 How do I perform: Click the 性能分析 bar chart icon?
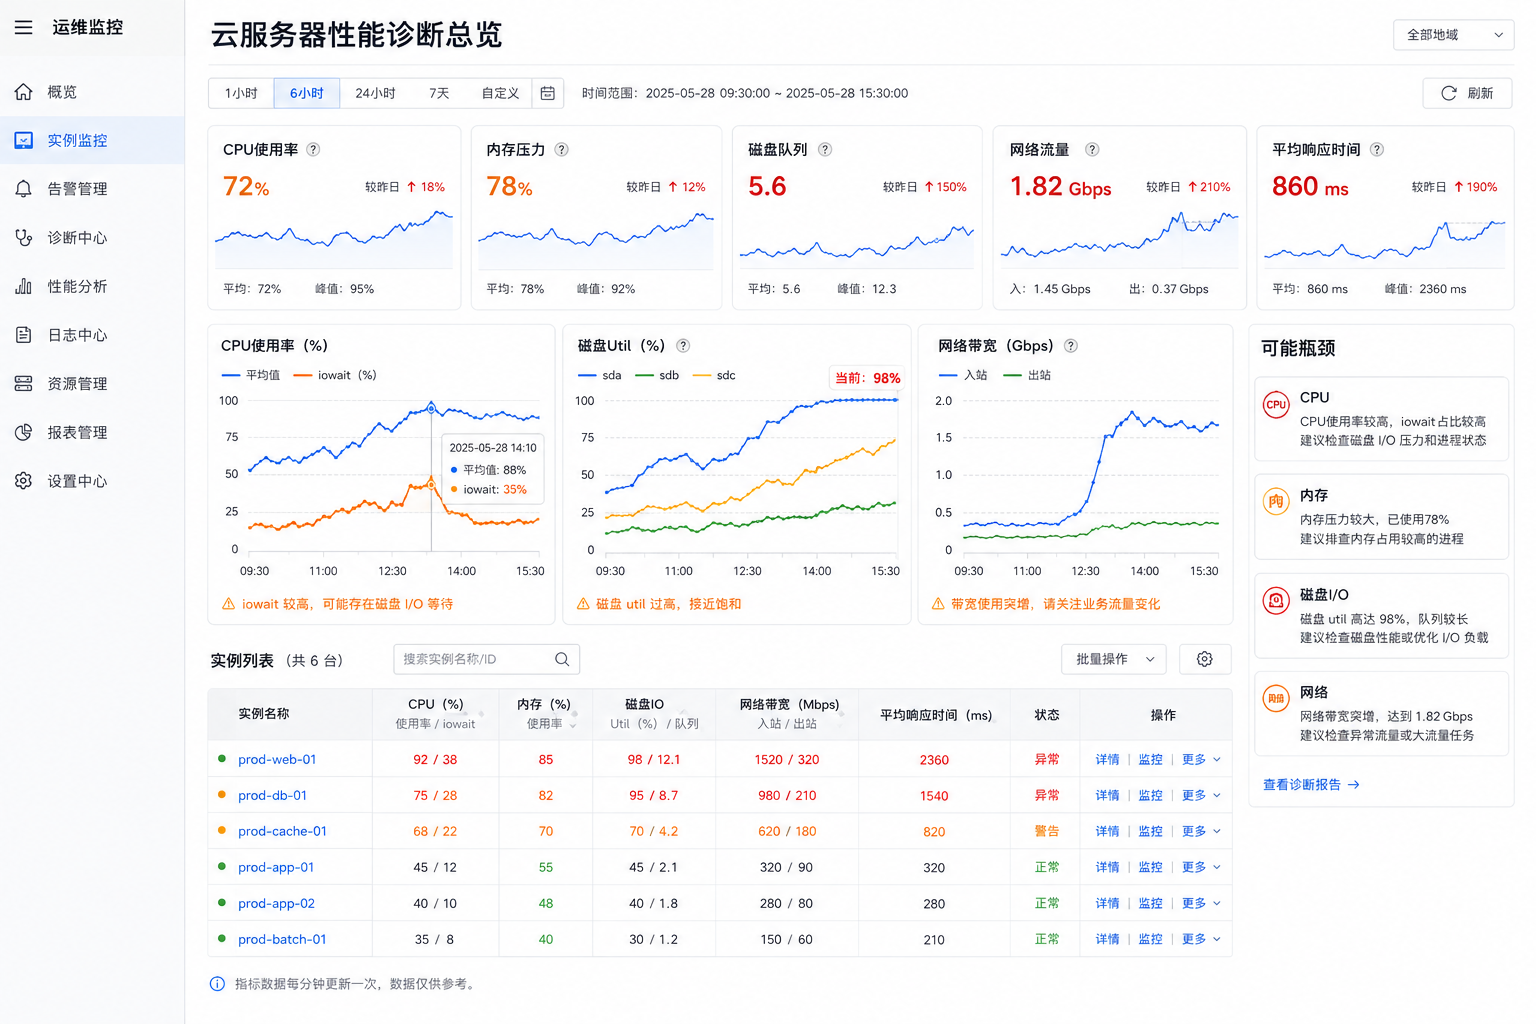(x=24, y=286)
